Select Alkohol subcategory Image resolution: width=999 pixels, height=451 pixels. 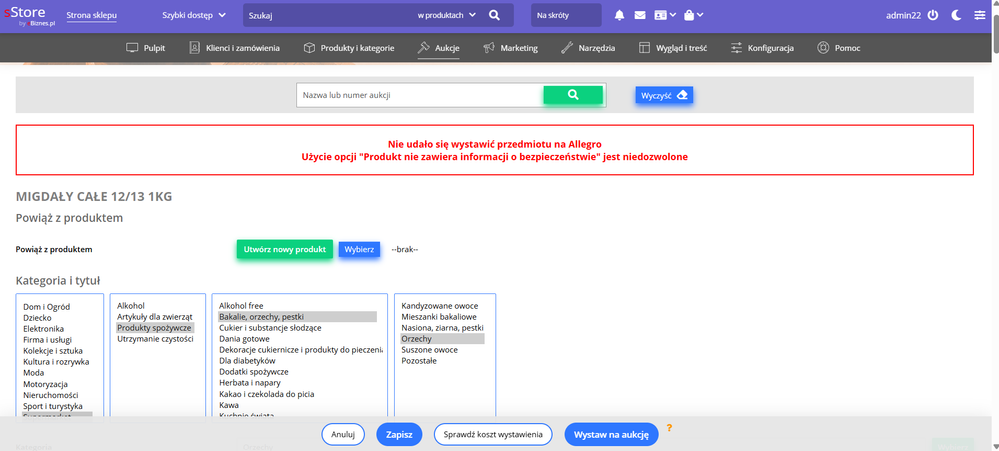(131, 306)
